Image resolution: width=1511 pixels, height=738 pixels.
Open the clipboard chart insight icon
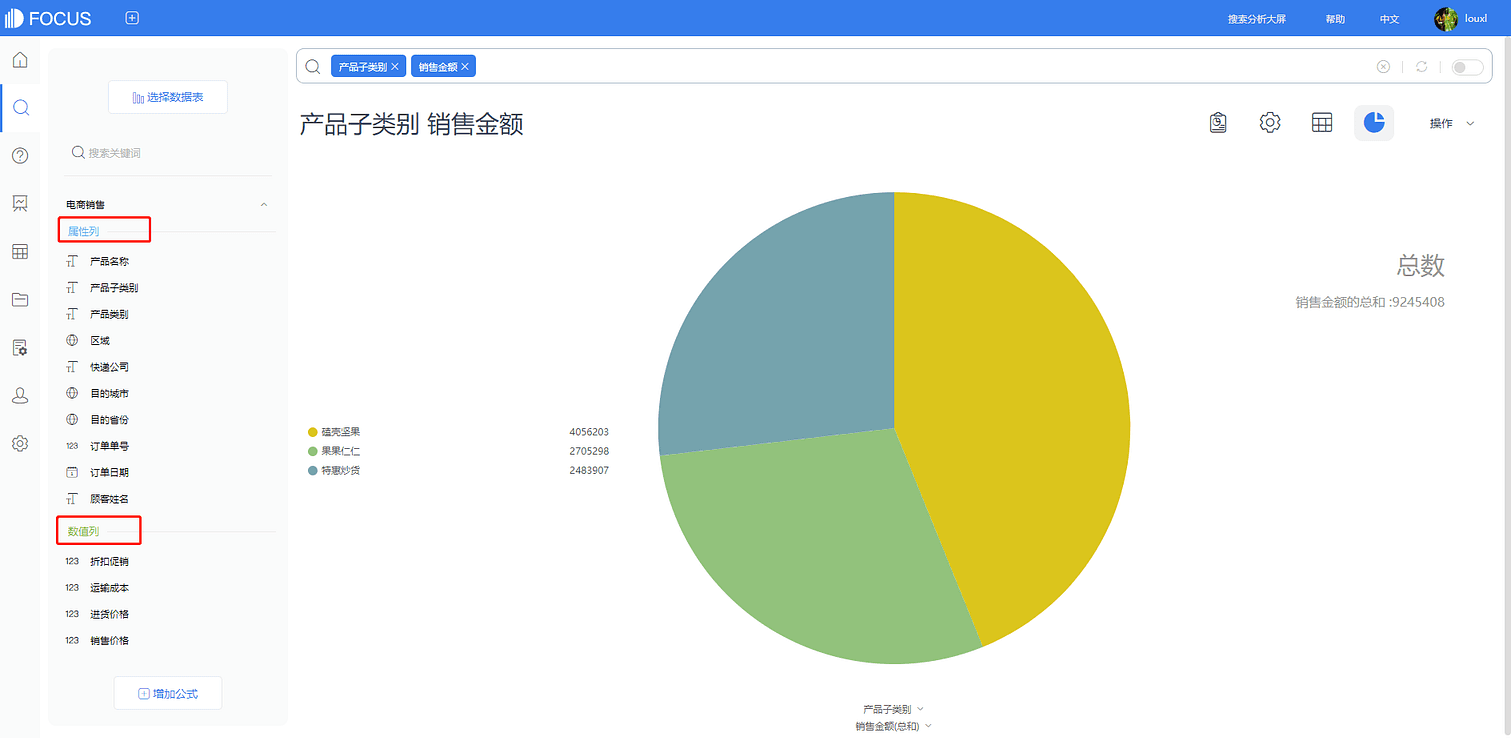pyautogui.click(x=1218, y=123)
